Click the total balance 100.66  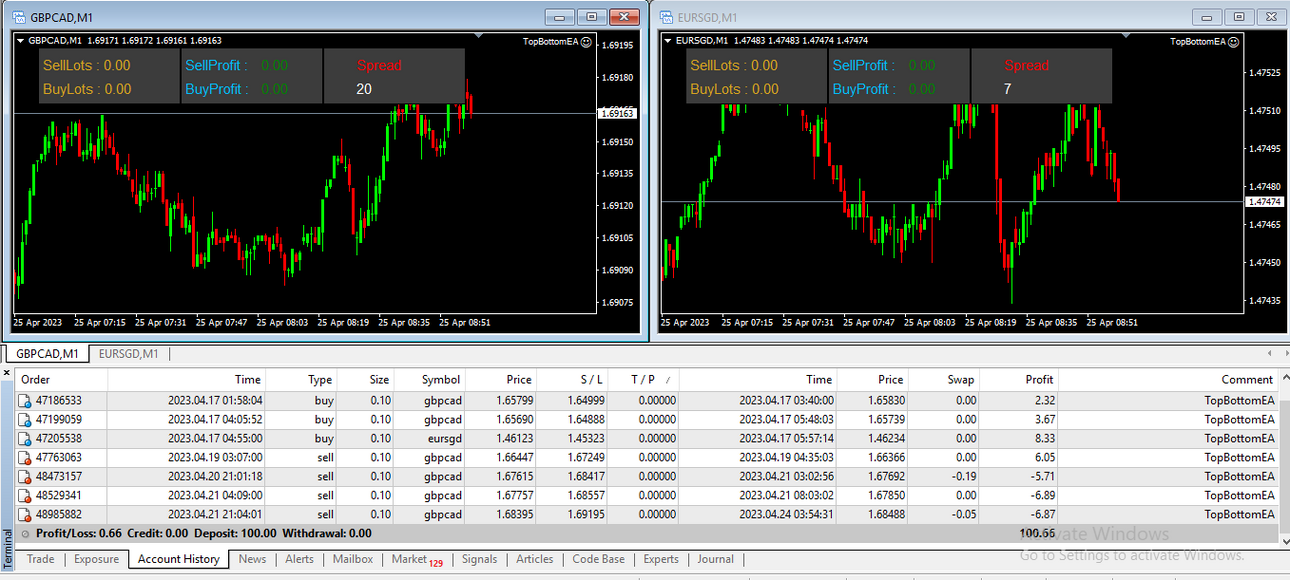1037,534
